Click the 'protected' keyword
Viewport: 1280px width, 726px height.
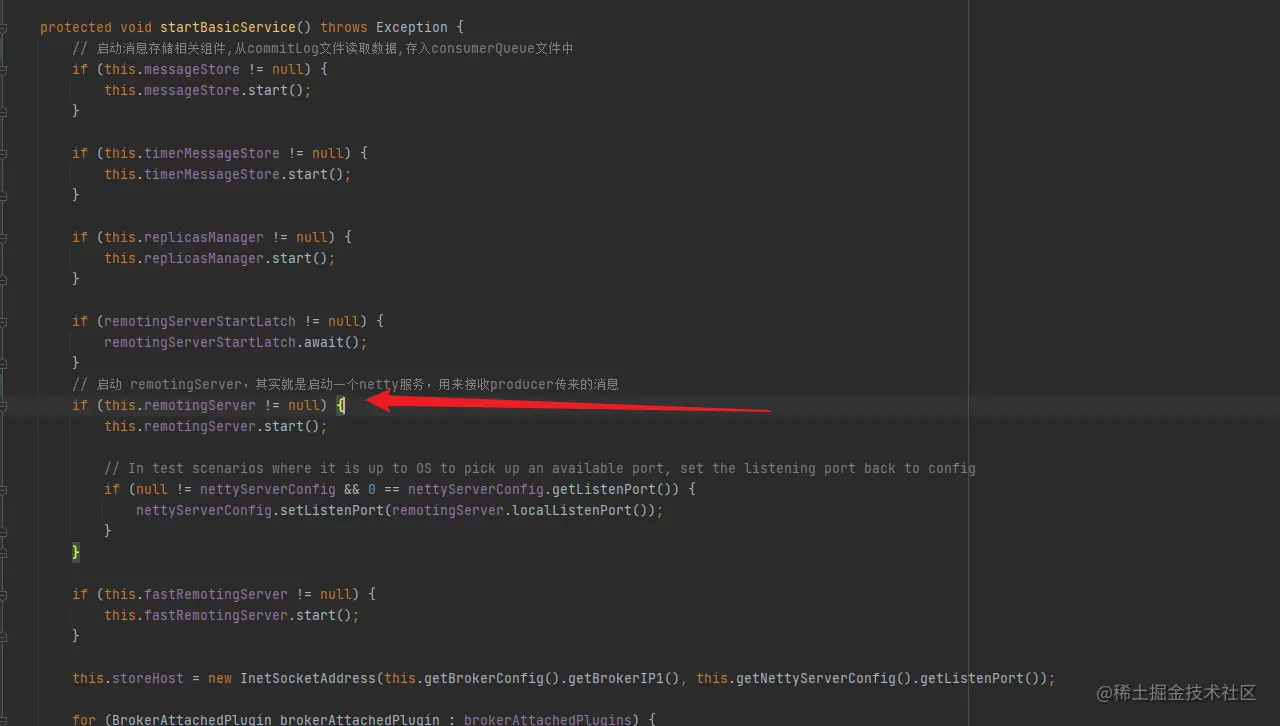pyautogui.click(x=76, y=27)
